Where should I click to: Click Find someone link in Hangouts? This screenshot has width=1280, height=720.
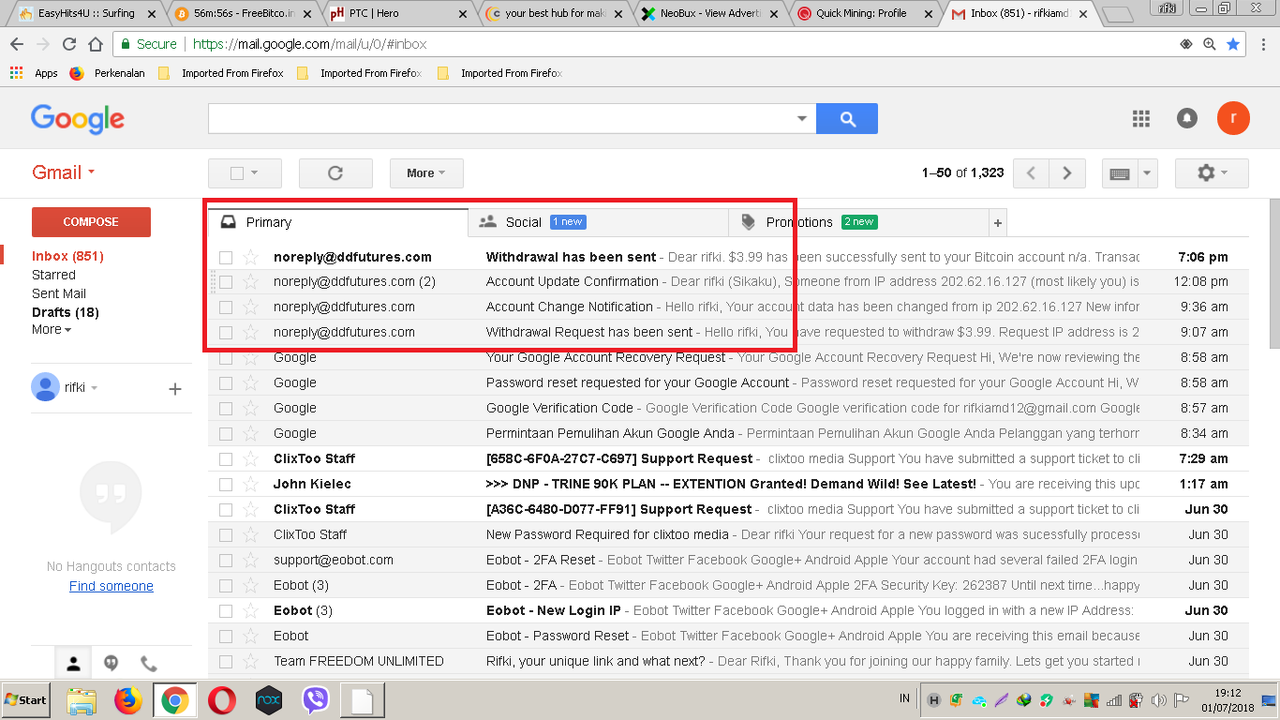click(111, 586)
